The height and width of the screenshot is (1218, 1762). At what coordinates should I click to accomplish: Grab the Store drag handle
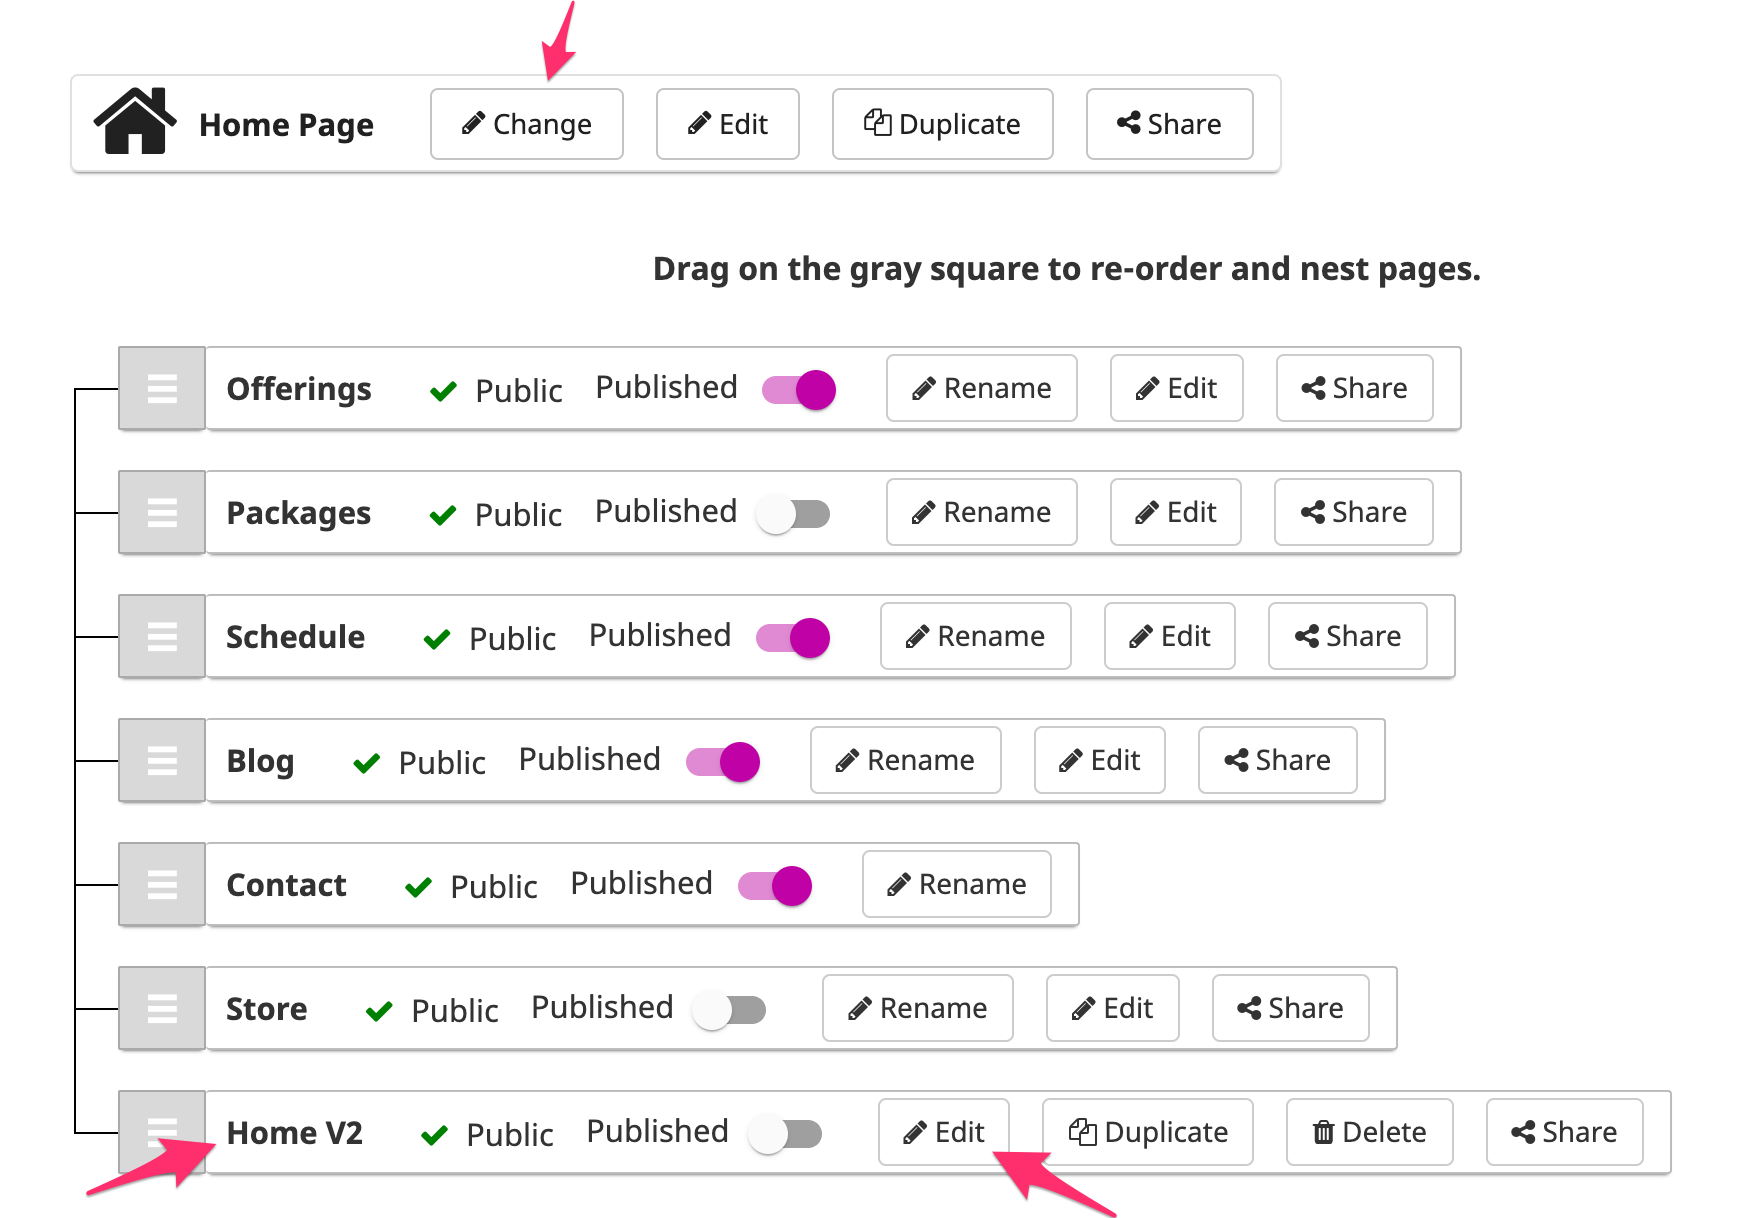coord(162,1008)
